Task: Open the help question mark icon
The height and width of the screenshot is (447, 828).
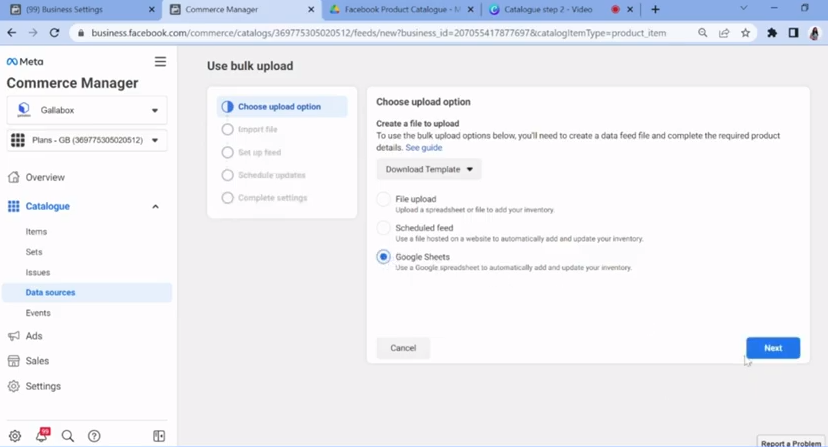Action: pyautogui.click(x=94, y=436)
